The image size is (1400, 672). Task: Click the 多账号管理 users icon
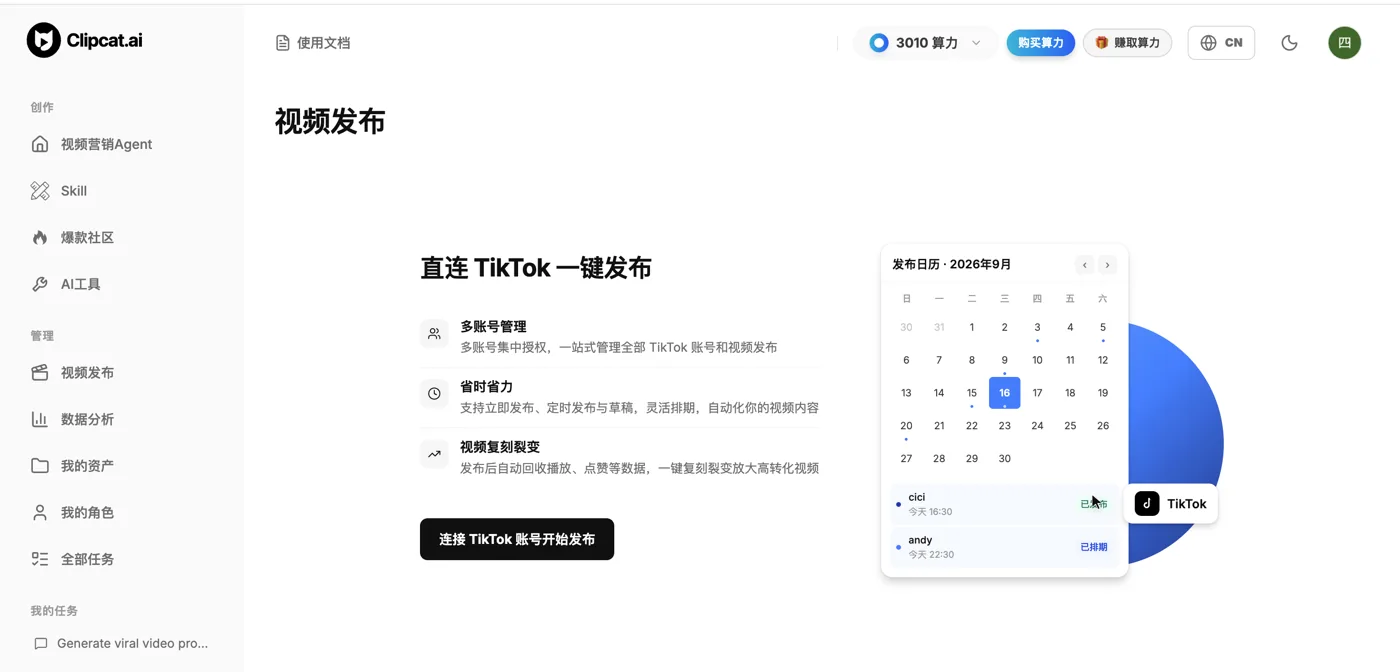tap(434, 334)
